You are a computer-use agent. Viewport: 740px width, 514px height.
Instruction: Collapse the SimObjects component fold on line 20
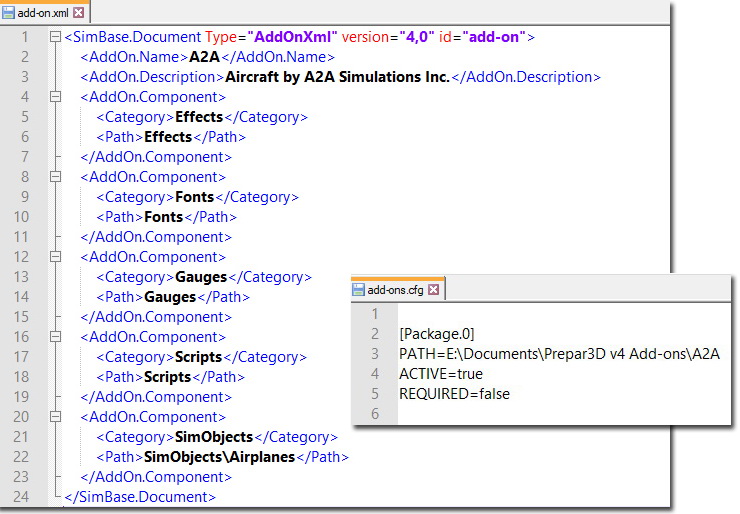tap(54, 417)
